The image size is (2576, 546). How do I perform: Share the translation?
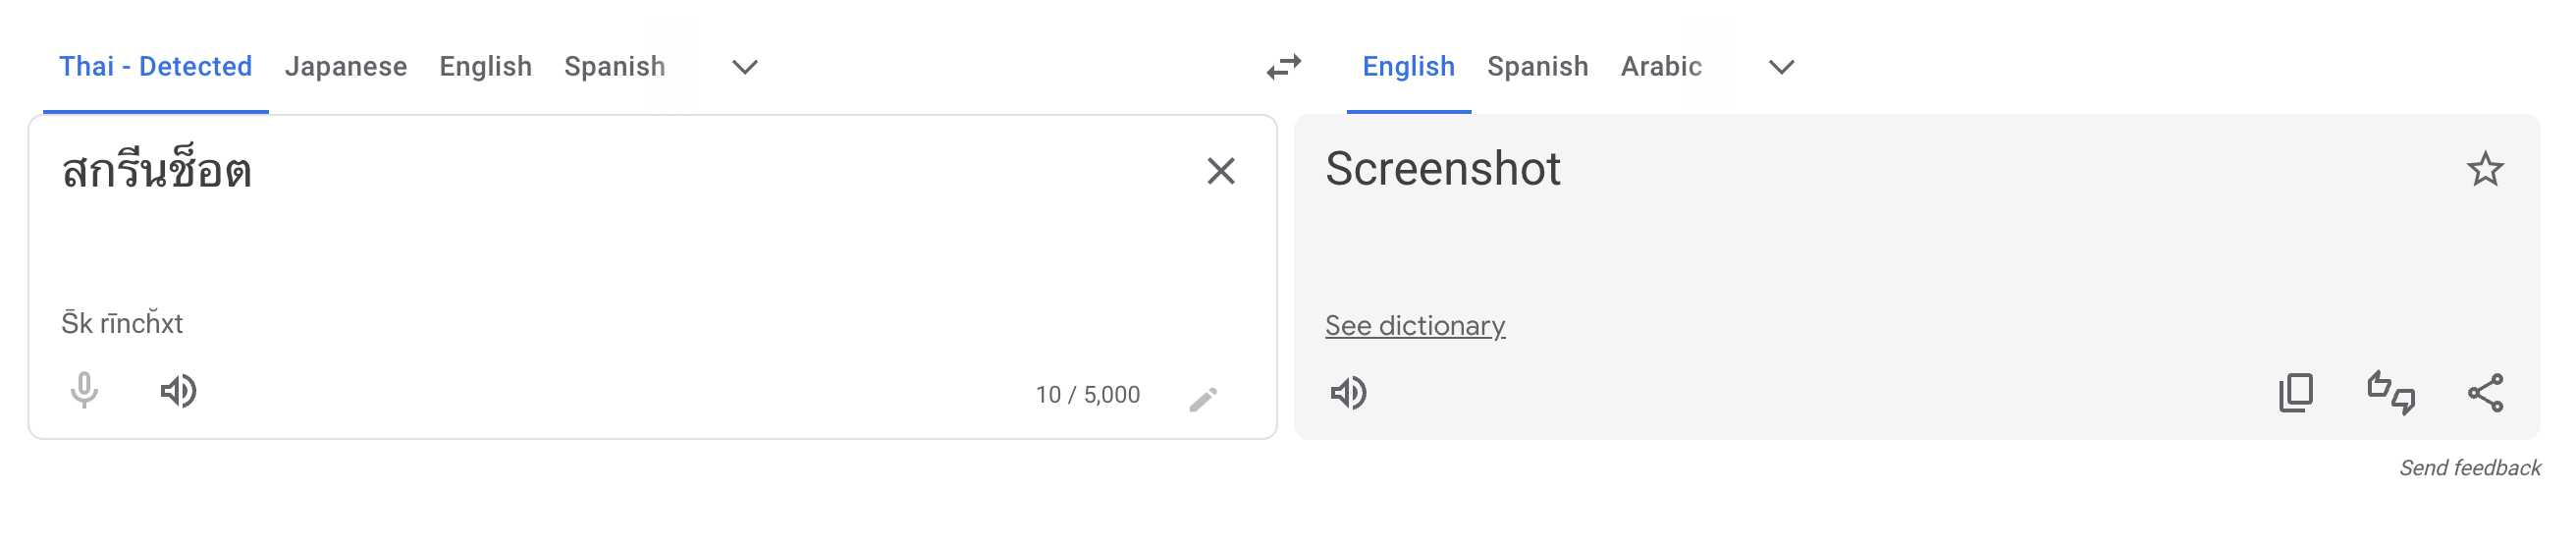point(2485,393)
